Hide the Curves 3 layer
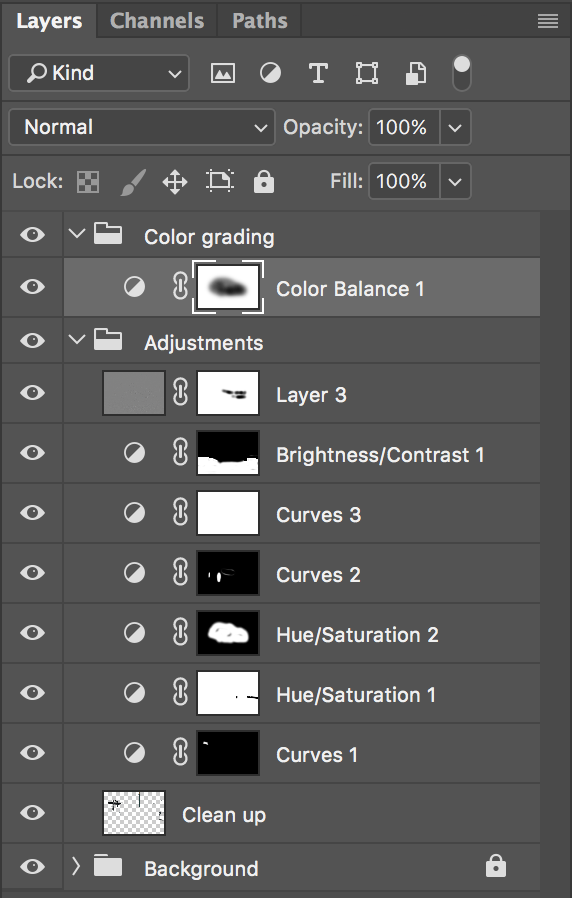This screenshot has height=898, width=572. pyautogui.click(x=33, y=513)
